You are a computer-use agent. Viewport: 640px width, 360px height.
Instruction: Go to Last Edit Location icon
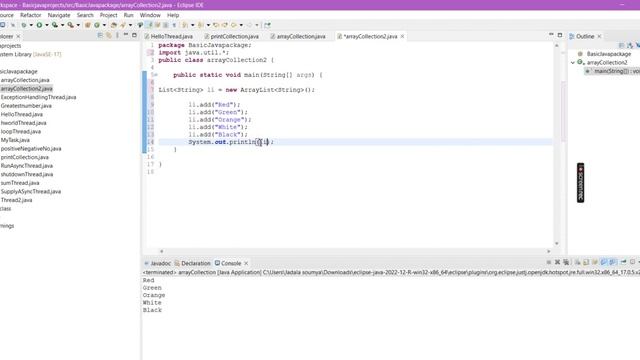216,25
